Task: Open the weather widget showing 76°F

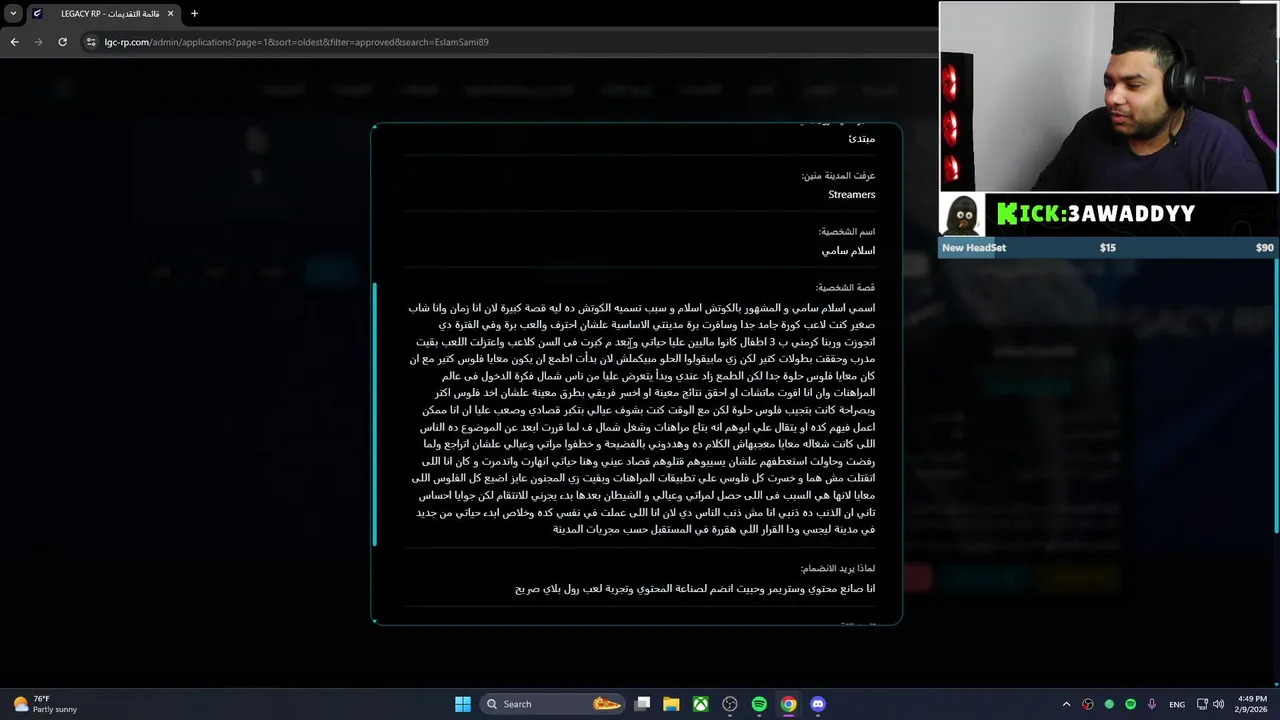Action: (45, 704)
